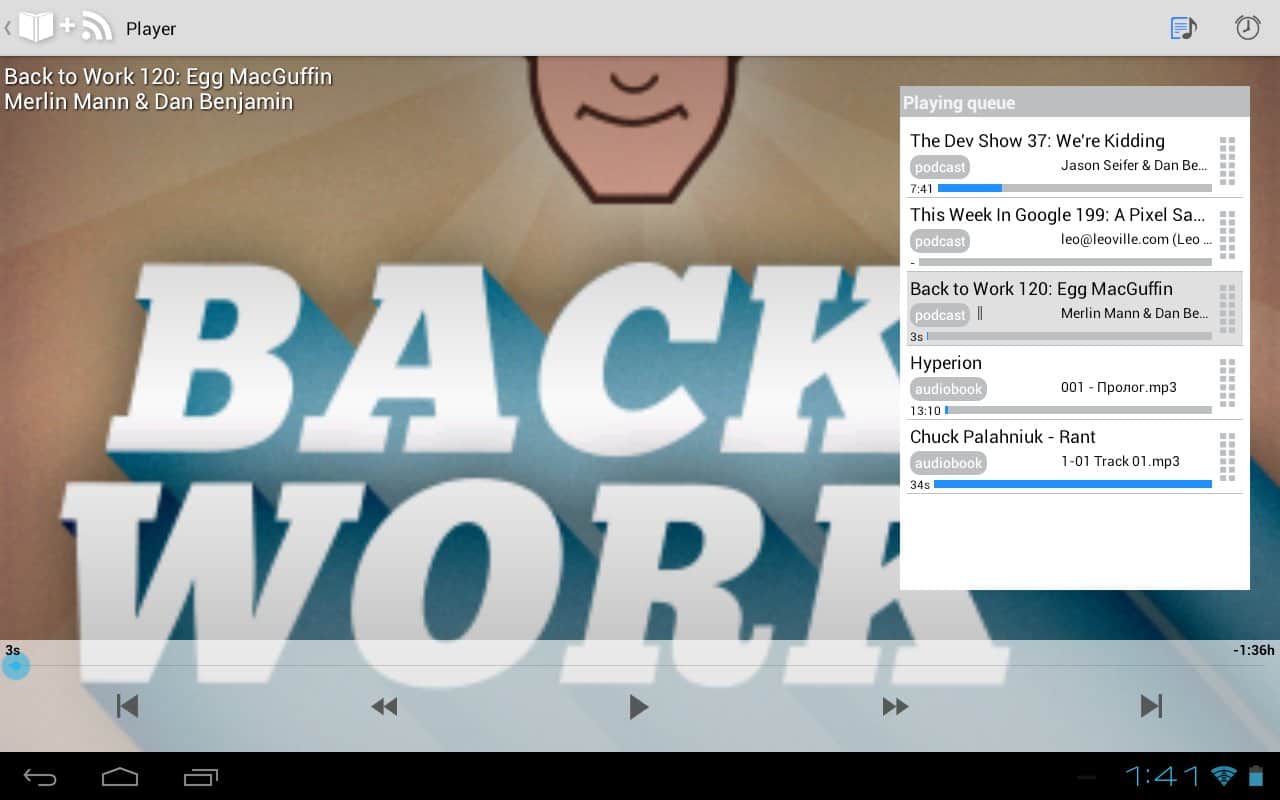
Task: Select The Dev Show 37 queue item
Action: coord(1060,160)
